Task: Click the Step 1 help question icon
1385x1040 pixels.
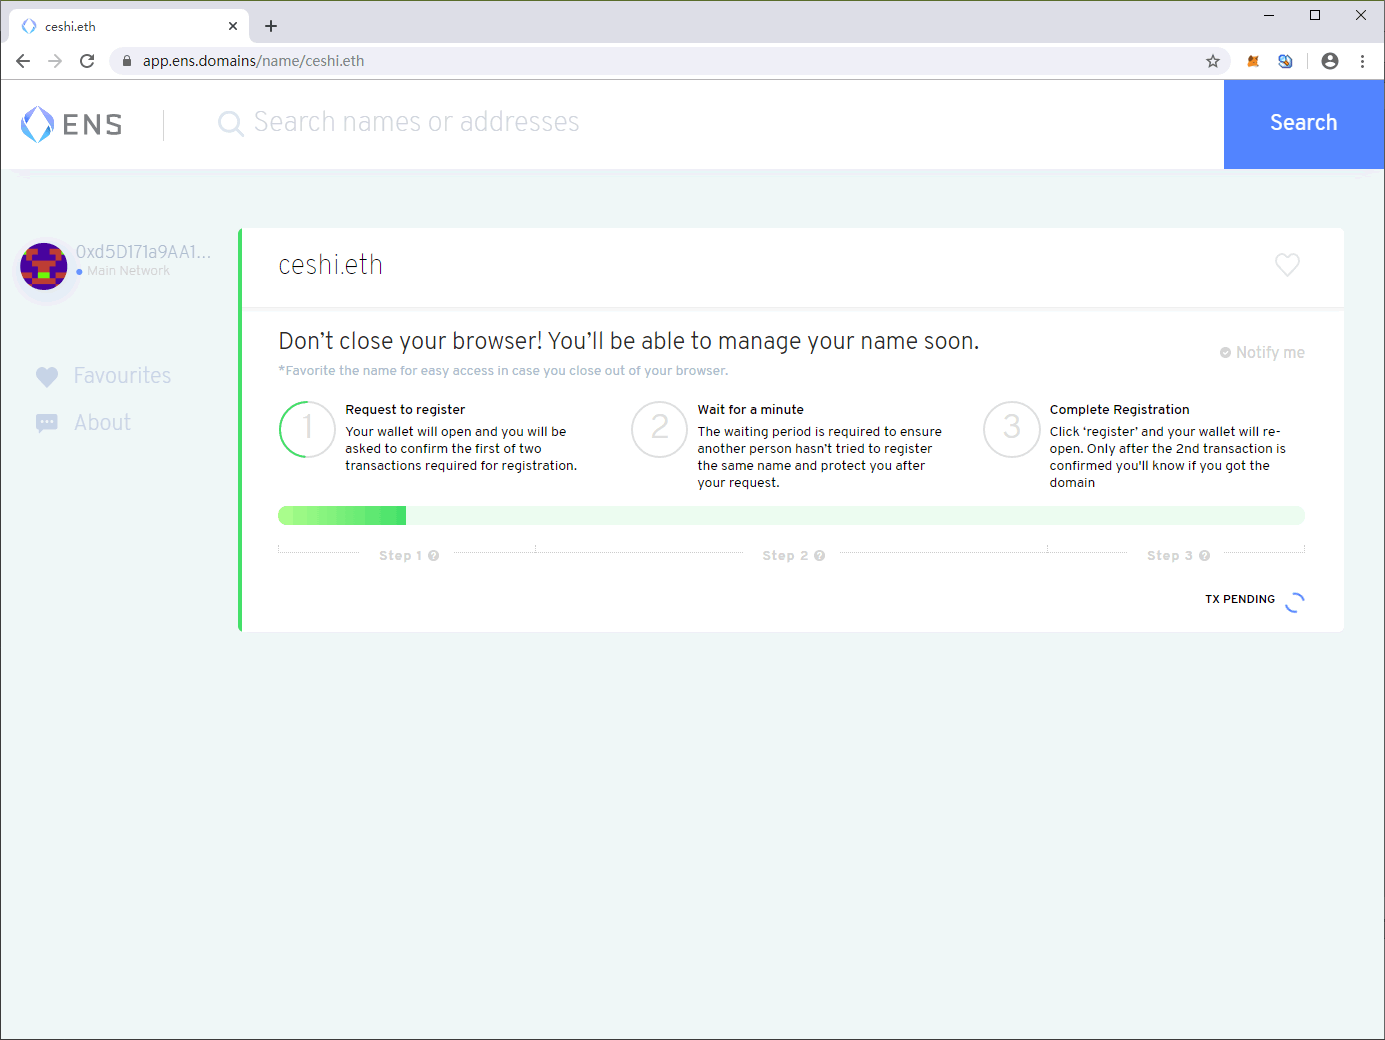Action: (434, 556)
